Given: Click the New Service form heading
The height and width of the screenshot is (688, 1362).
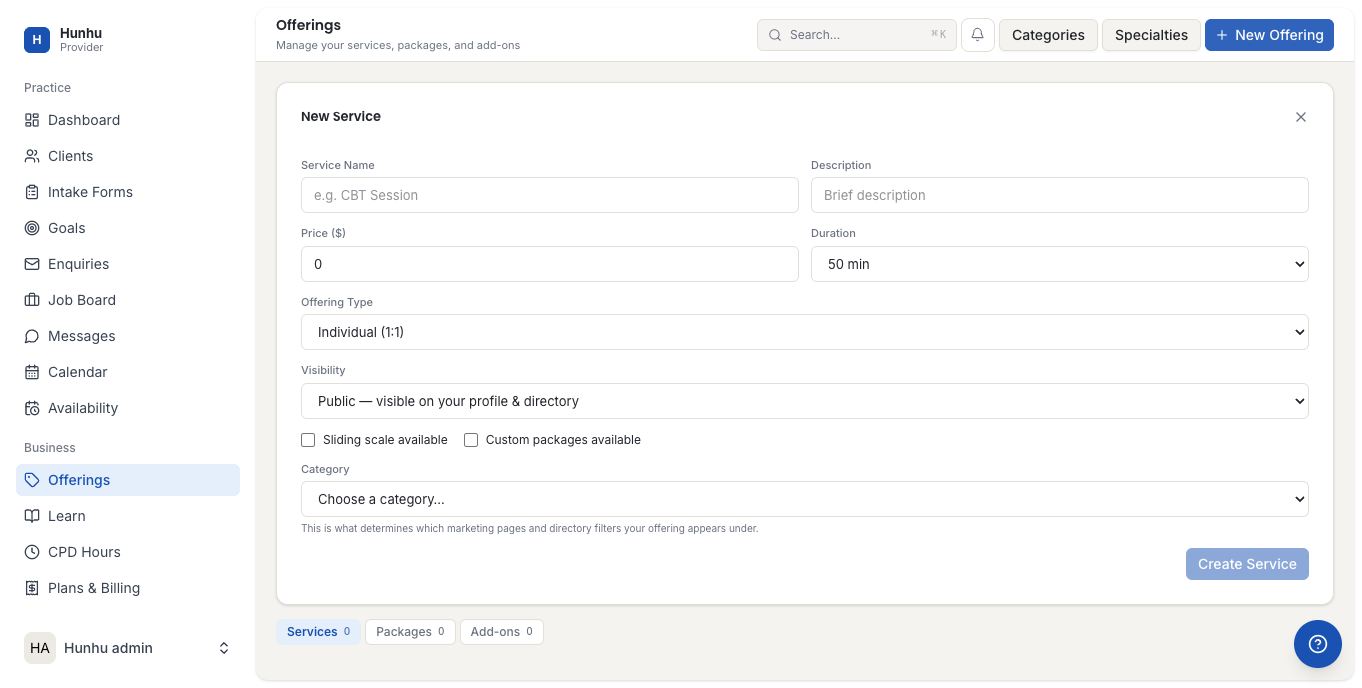Looking at the screenshot, I should click(x=341, y=117).
